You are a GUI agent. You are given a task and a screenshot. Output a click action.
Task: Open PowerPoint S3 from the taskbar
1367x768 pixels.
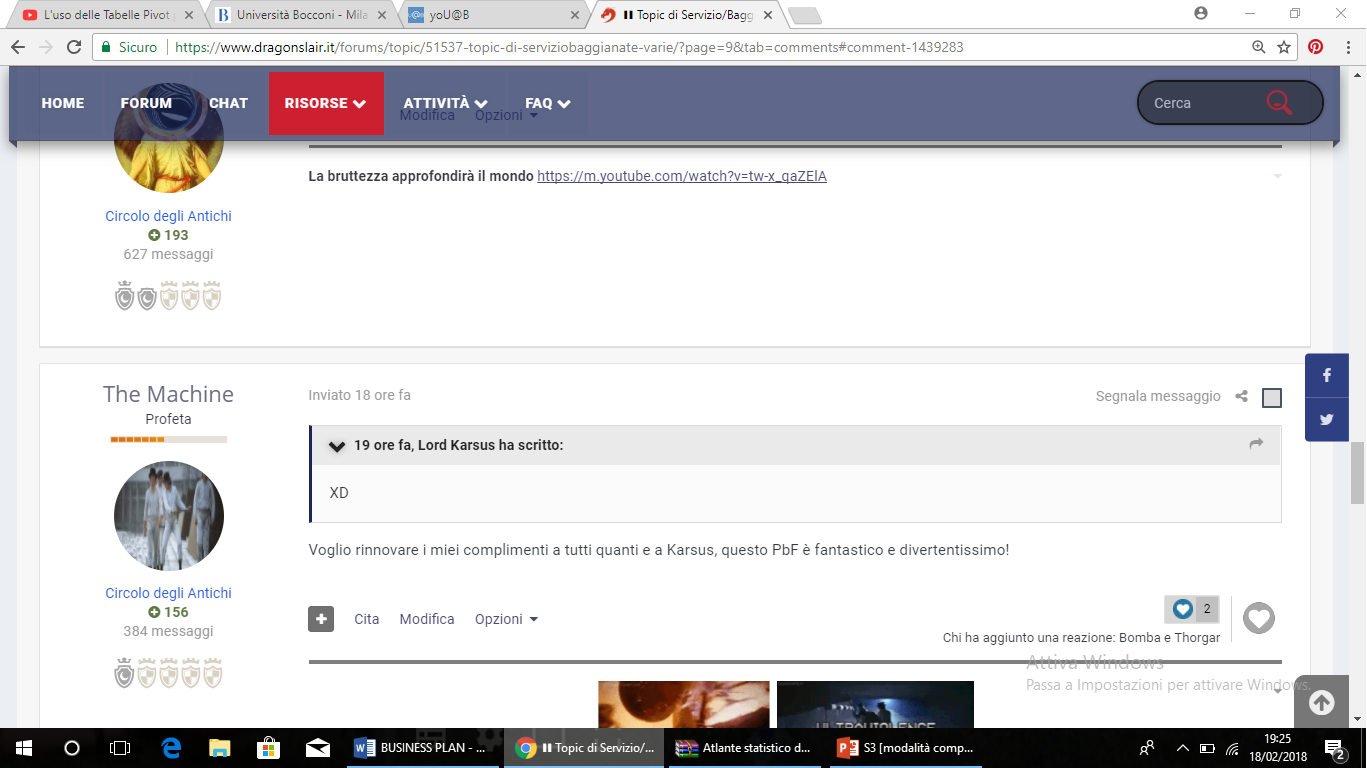tap(907, 748)
